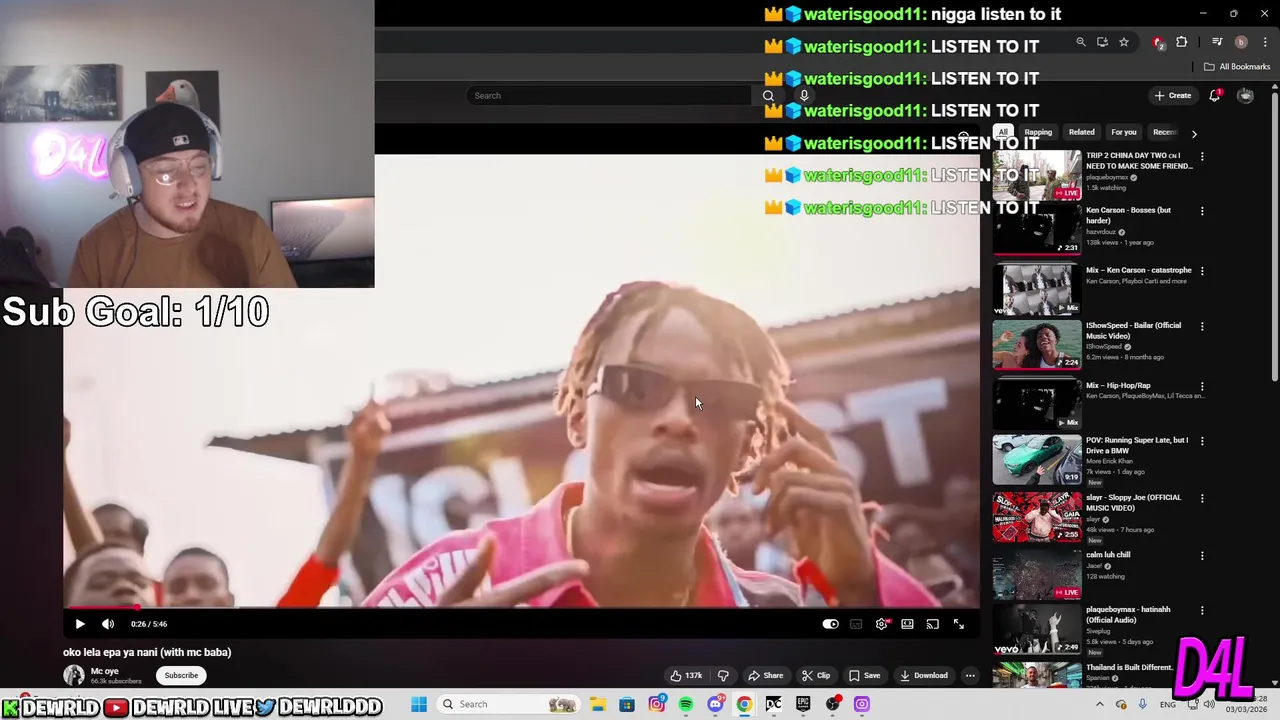Open Discord from the taskbar
Screen dimensions: 1280x720
715,704
